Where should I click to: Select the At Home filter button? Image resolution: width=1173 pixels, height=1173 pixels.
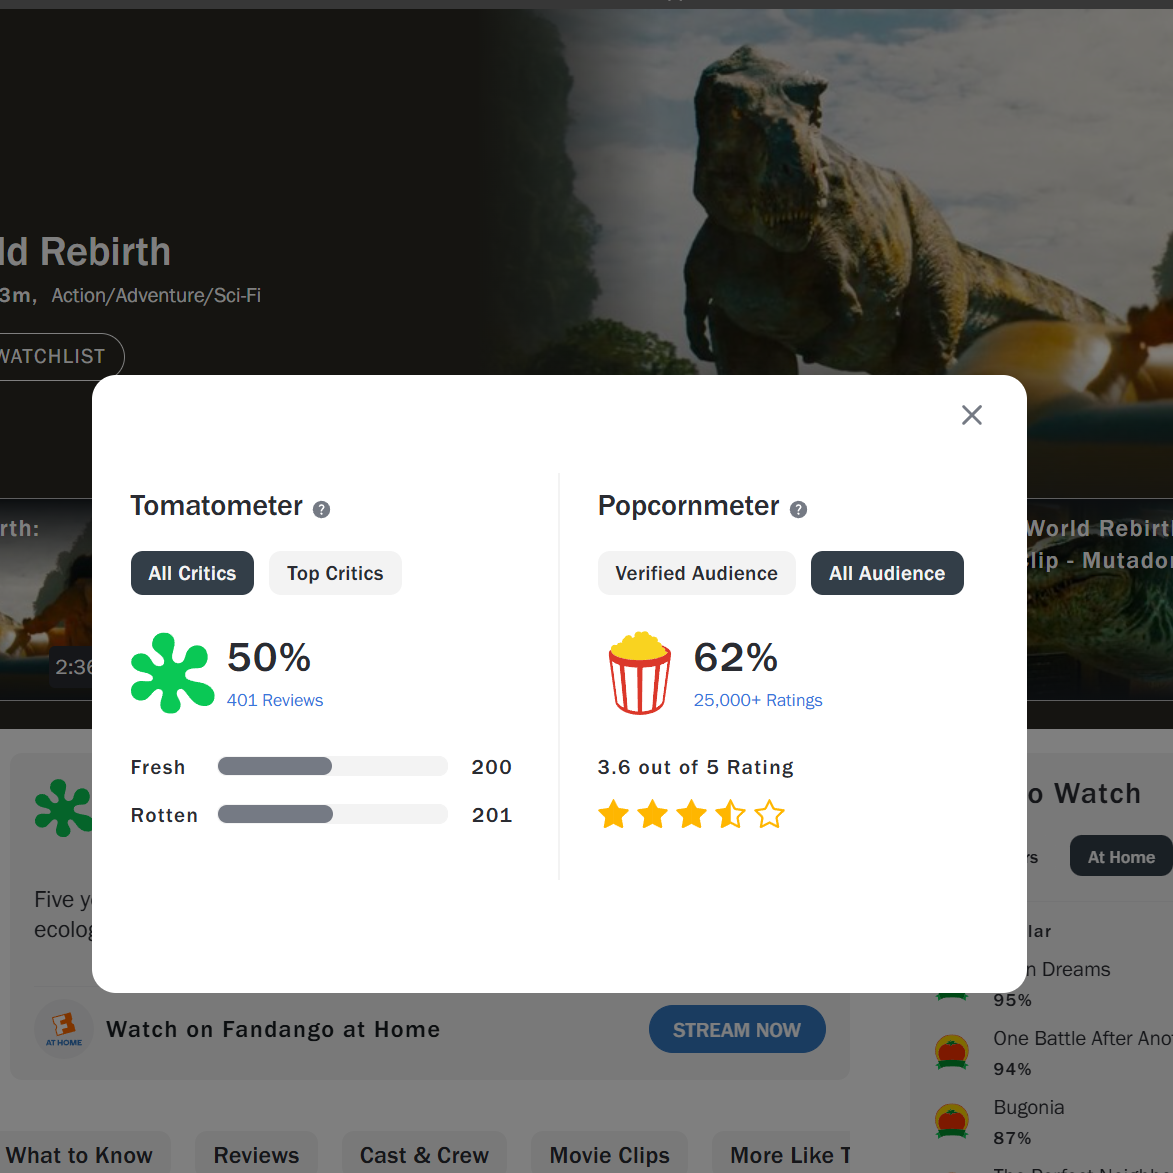tap(1121, 857)
